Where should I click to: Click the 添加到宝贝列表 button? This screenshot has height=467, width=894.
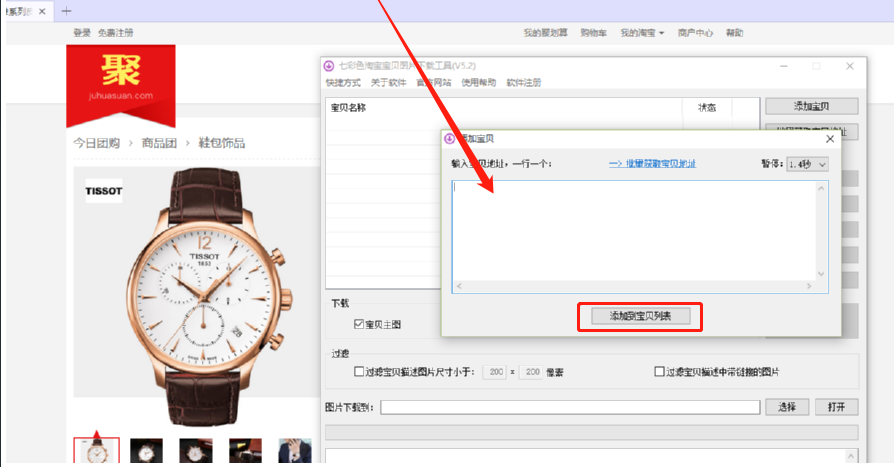click(x=640, y=316)
